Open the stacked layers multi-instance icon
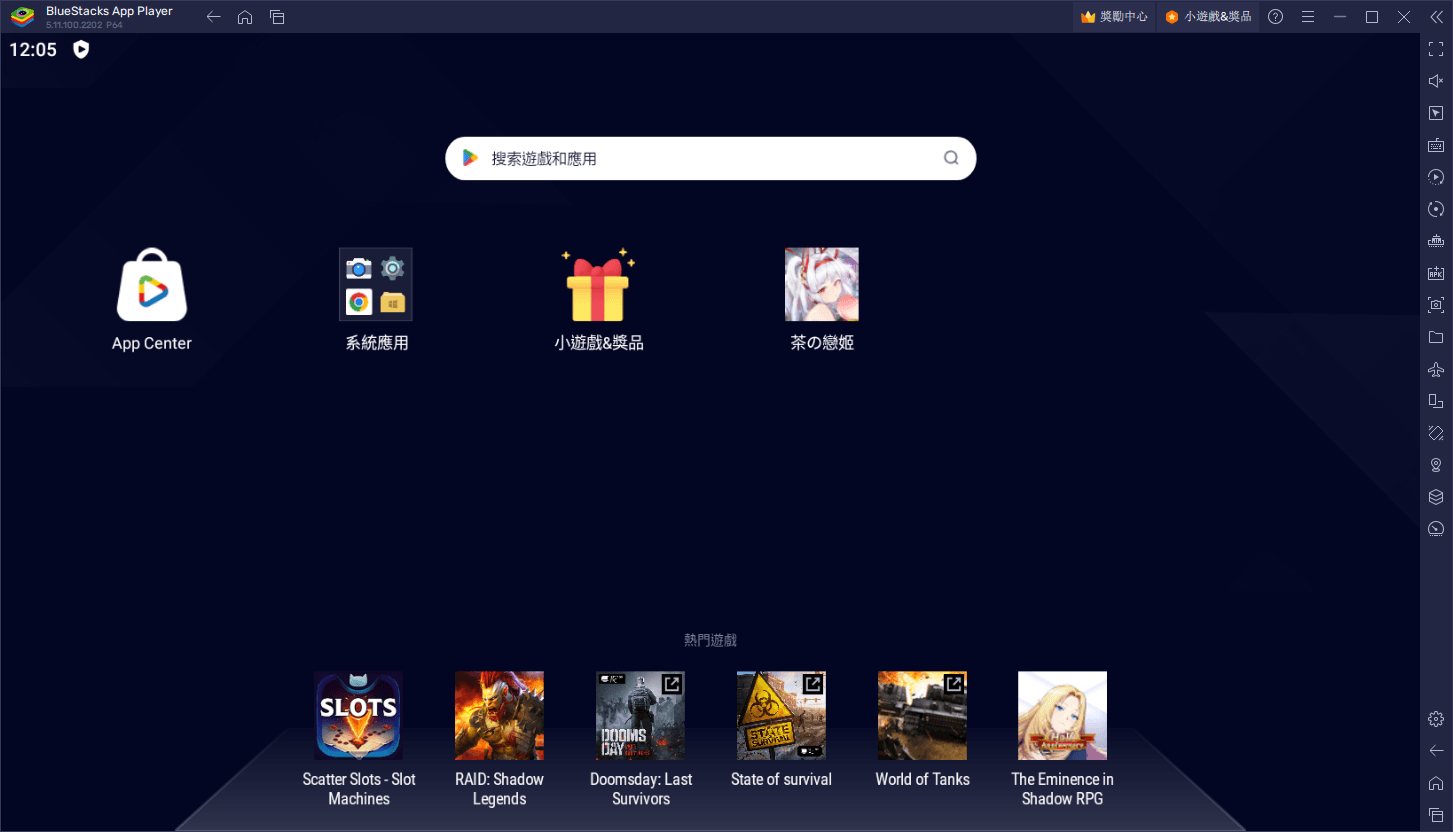Screen dimensions: 1453x832 (1436, 497)
